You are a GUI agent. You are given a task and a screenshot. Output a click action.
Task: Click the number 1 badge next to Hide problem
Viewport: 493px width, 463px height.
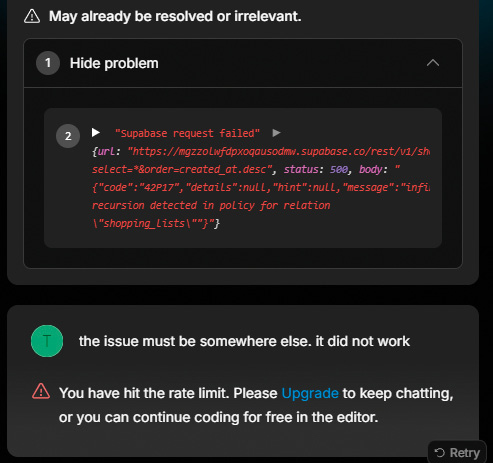(x=48, y=63)
